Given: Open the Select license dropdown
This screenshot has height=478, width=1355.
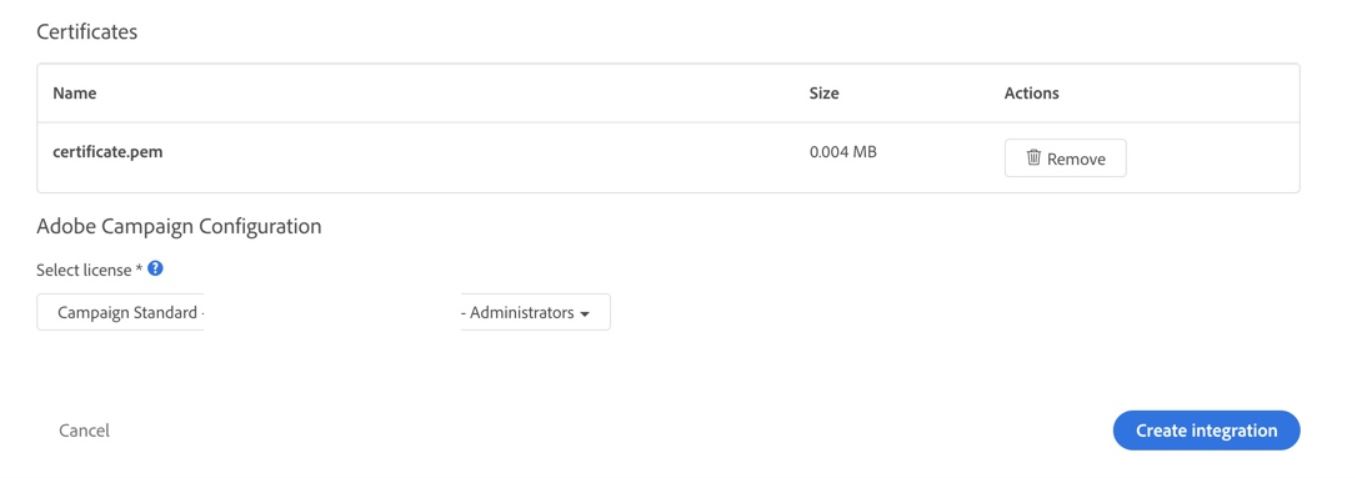Looking at the screenshot, I should click(x=323, y=312).
